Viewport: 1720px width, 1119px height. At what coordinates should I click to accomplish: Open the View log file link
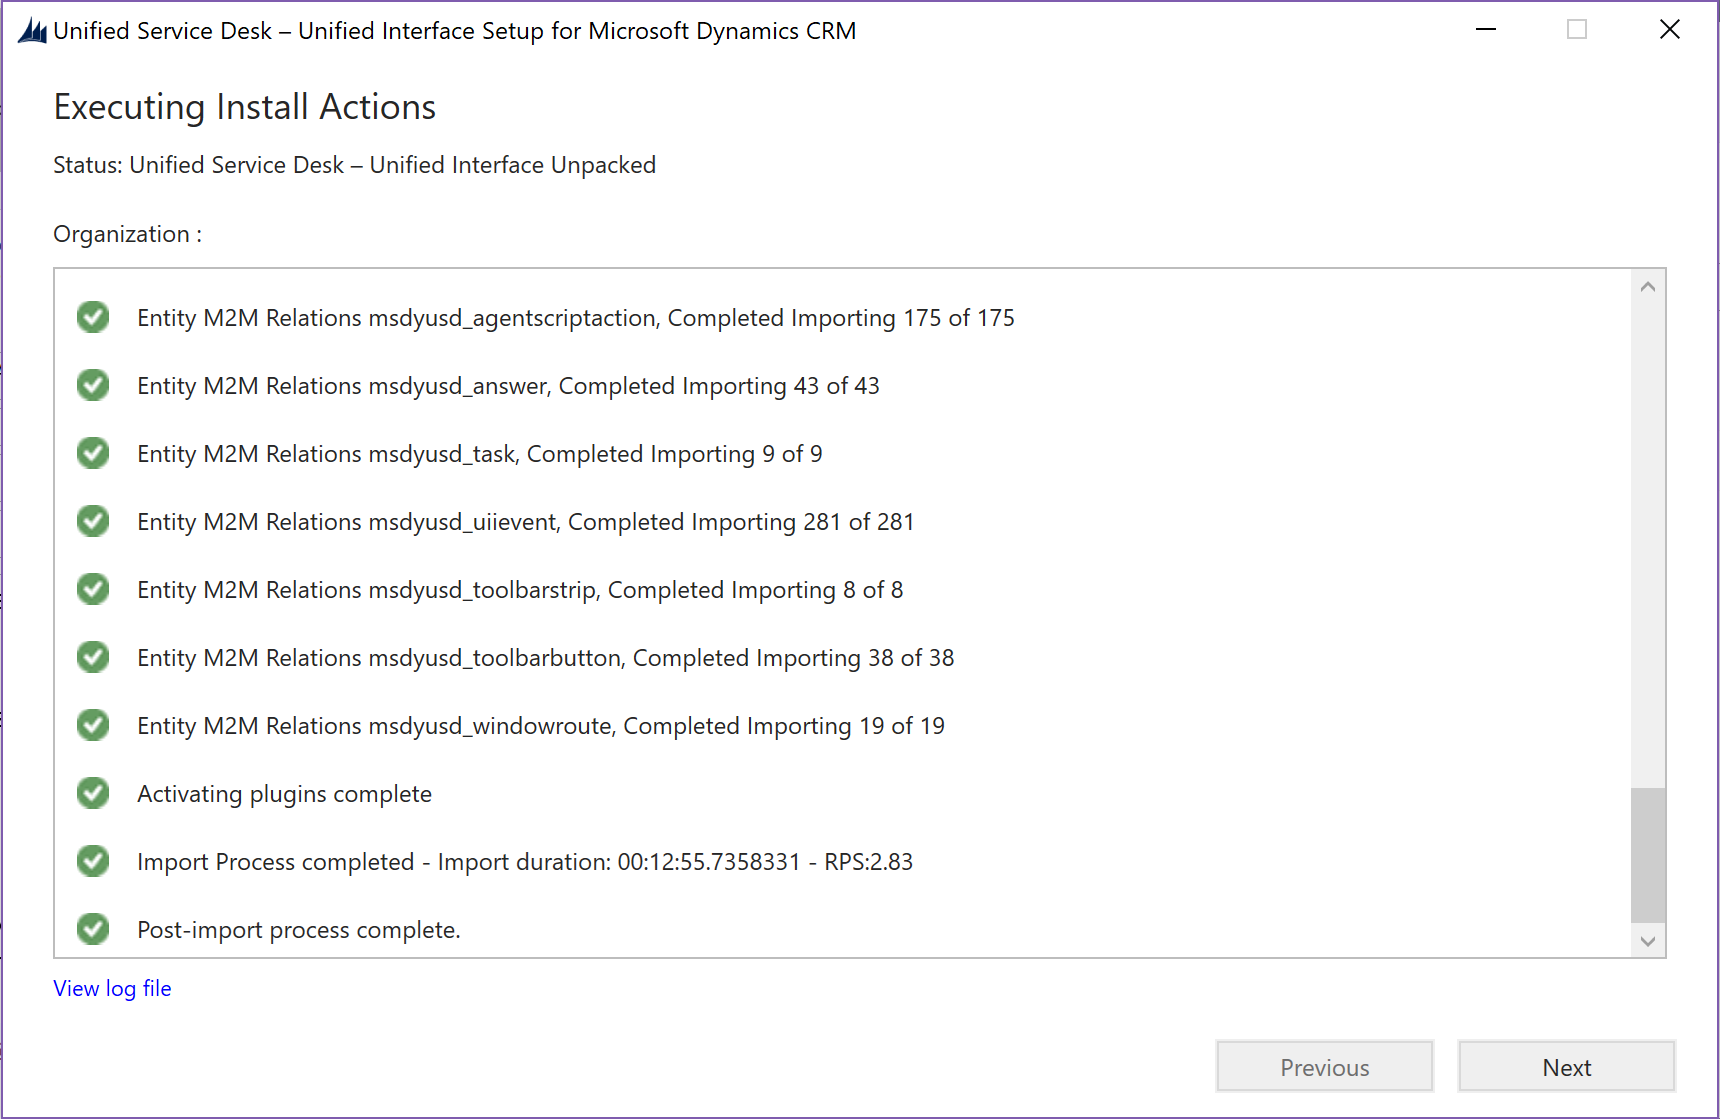(112, 988)
